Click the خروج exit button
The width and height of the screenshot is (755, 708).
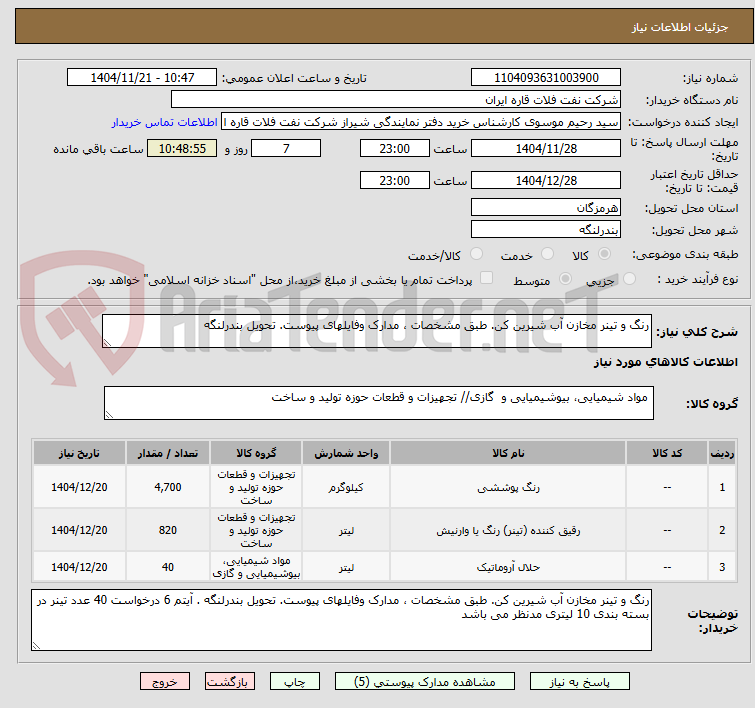tap(165, 682)
